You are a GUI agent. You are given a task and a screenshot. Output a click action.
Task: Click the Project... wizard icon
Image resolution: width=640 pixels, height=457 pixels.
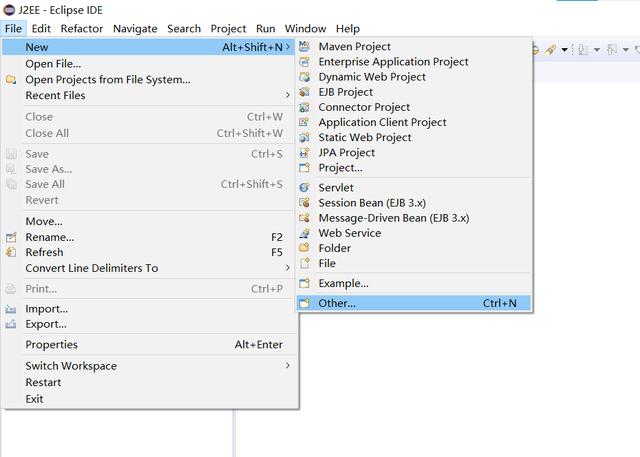pyautogui.click(x=304, y=167)
